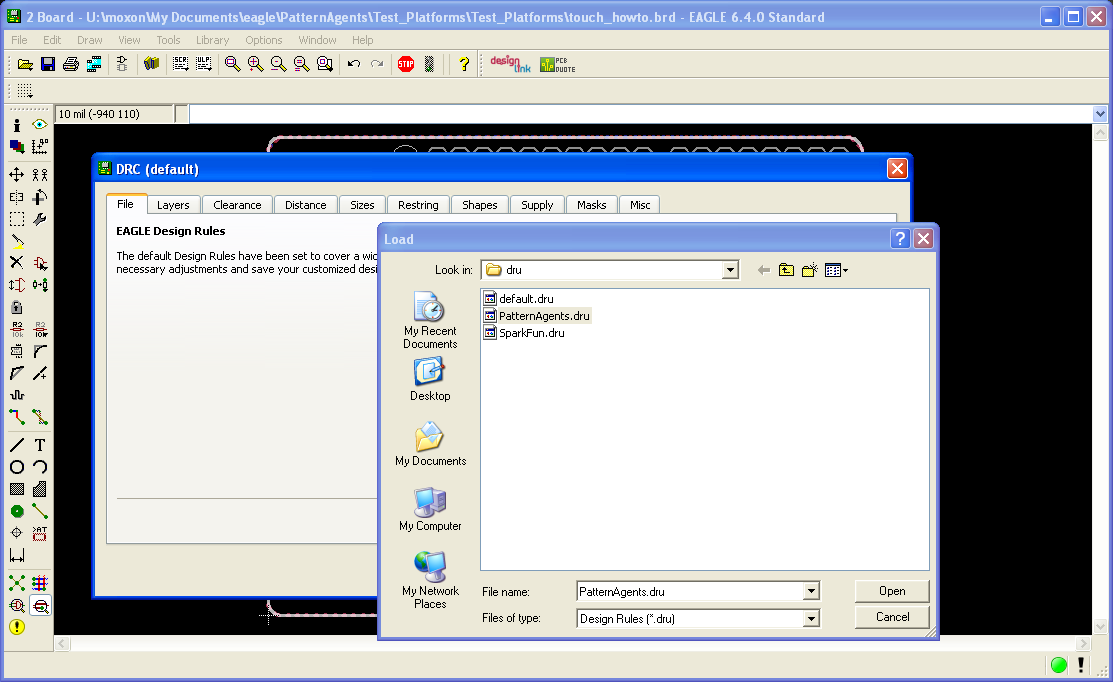The image size is (1113, 682).
Task: Open the Errors (yellow exclamation) tool
Action: (17, 627)
